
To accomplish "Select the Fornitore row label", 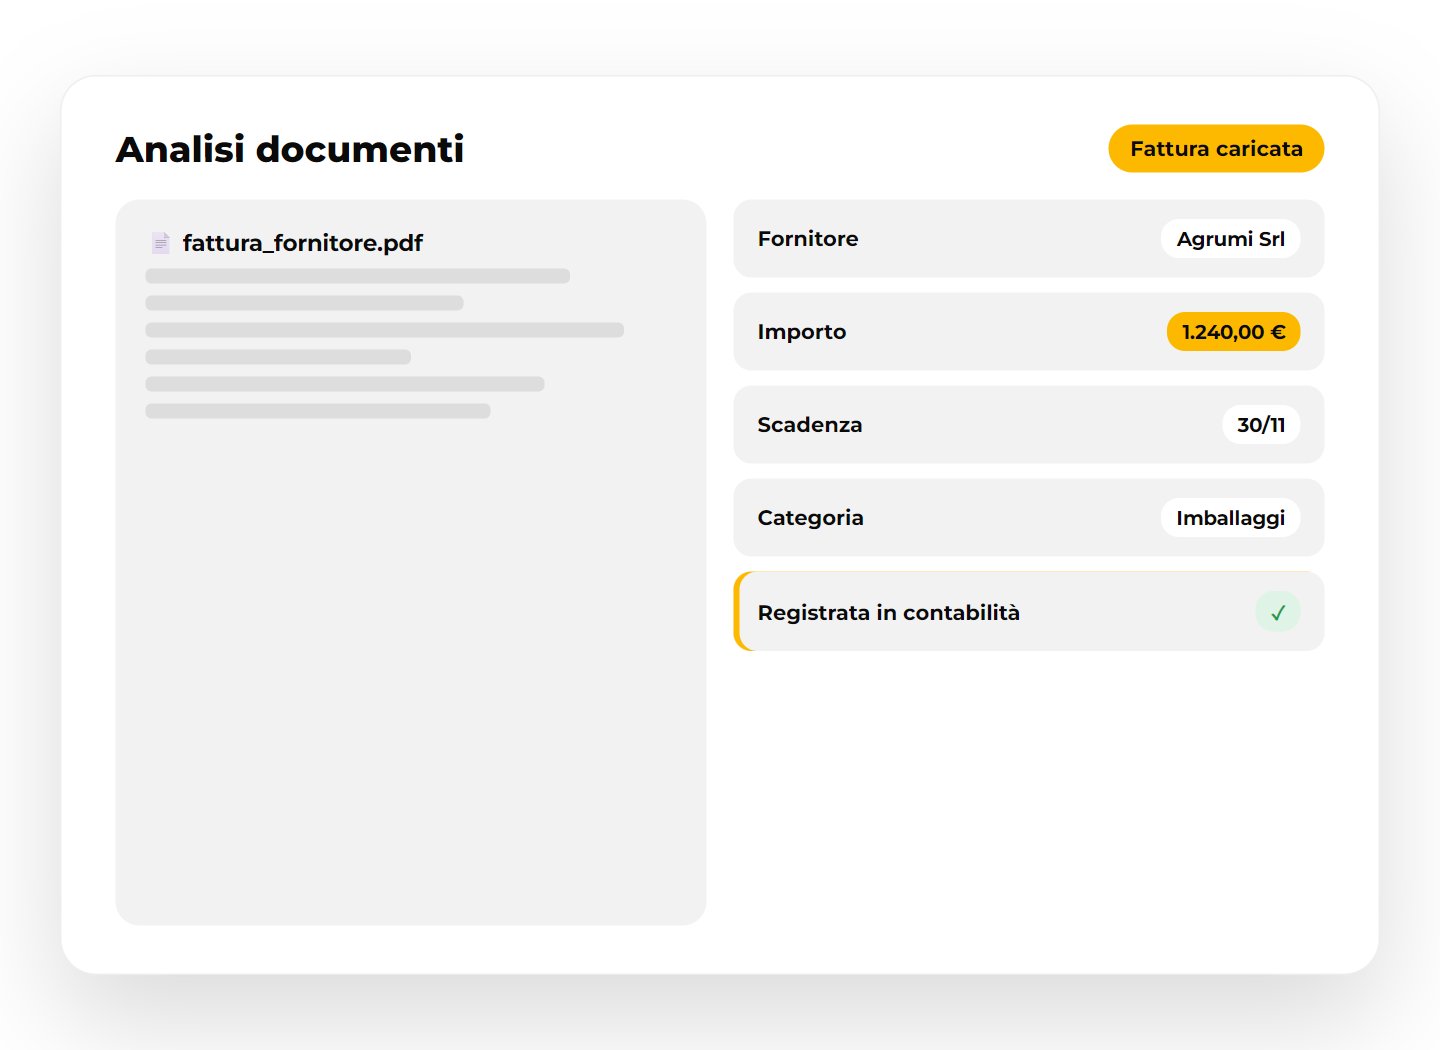I will (808, 239).
